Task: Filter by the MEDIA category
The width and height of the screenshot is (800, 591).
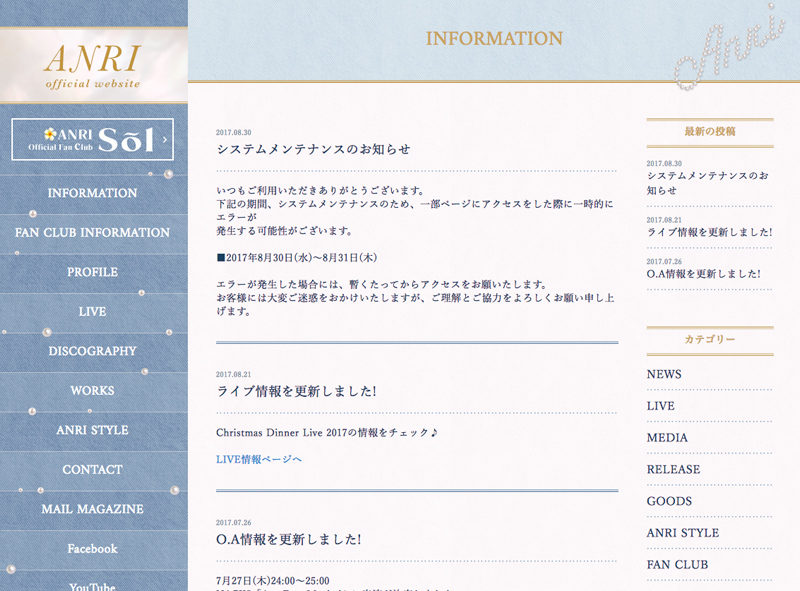Action: (x=667, y=438)
